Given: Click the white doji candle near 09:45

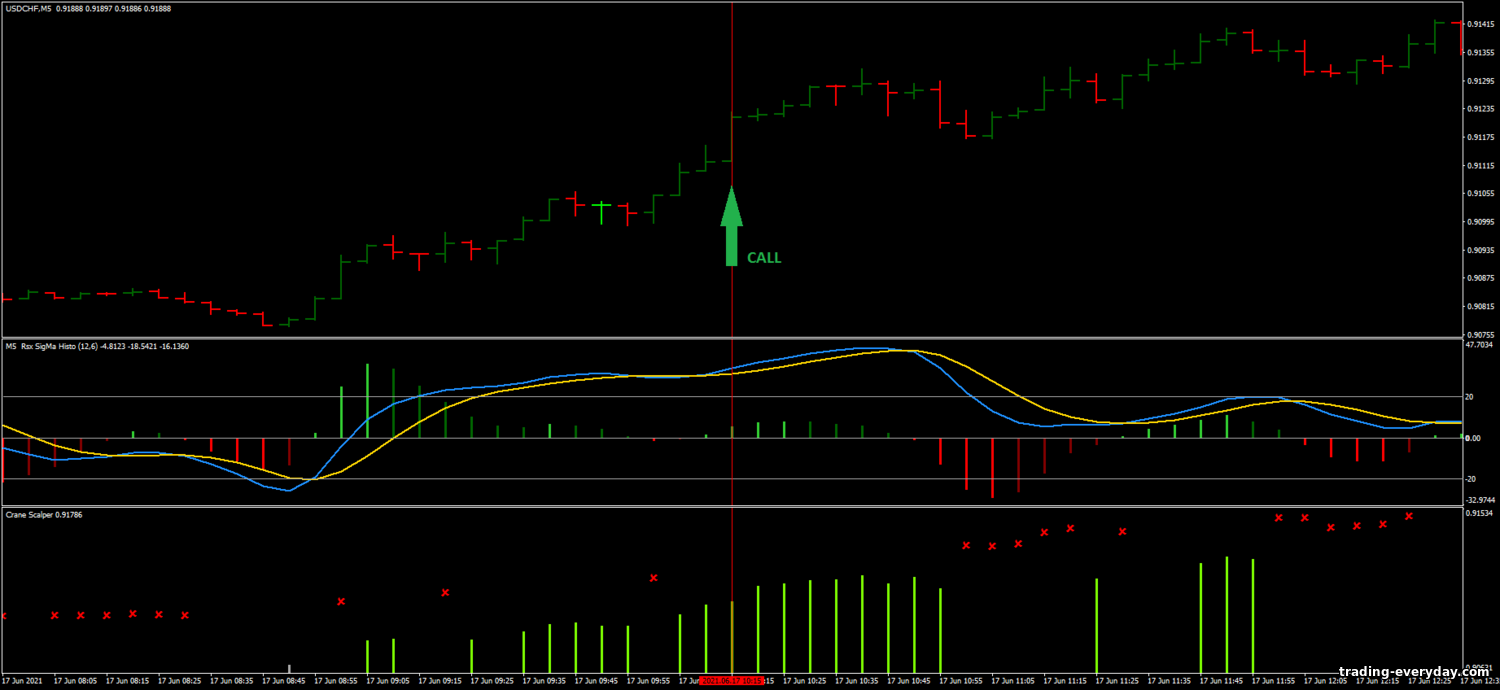Looking at the screenshot, I should pos(601,206).
